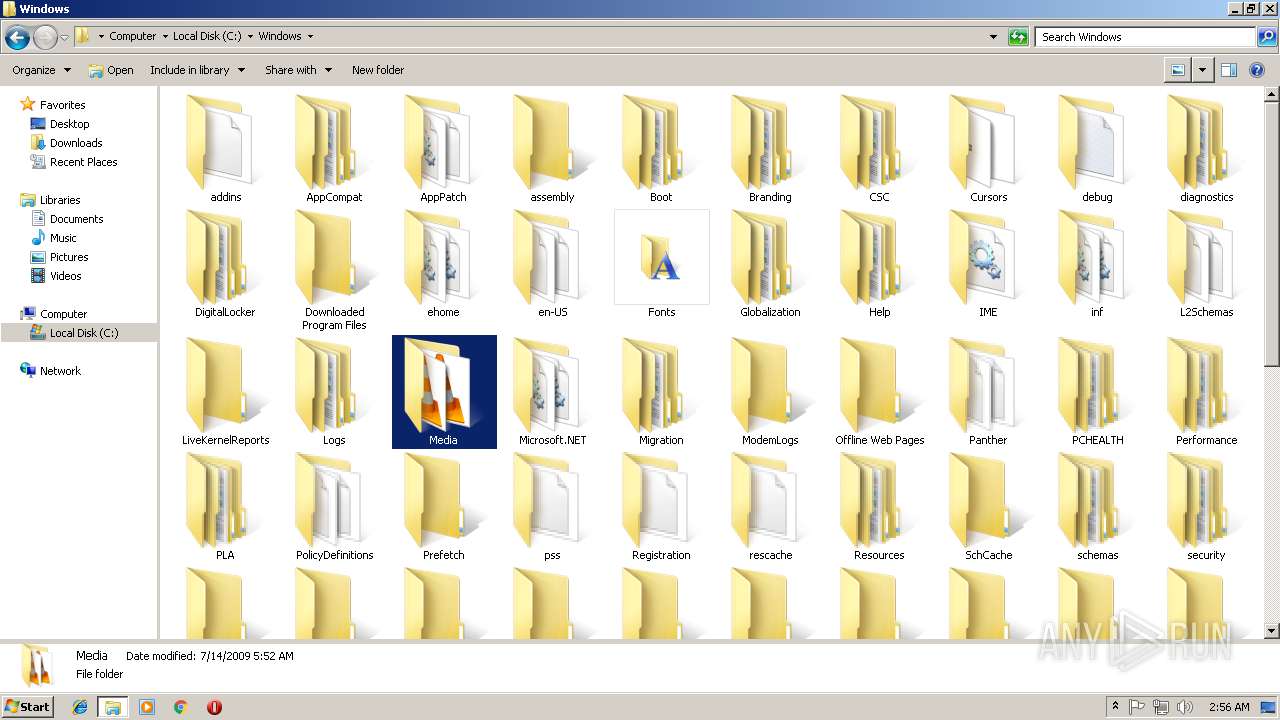
Task: Select the Branding folder
Action: [770, 150]
